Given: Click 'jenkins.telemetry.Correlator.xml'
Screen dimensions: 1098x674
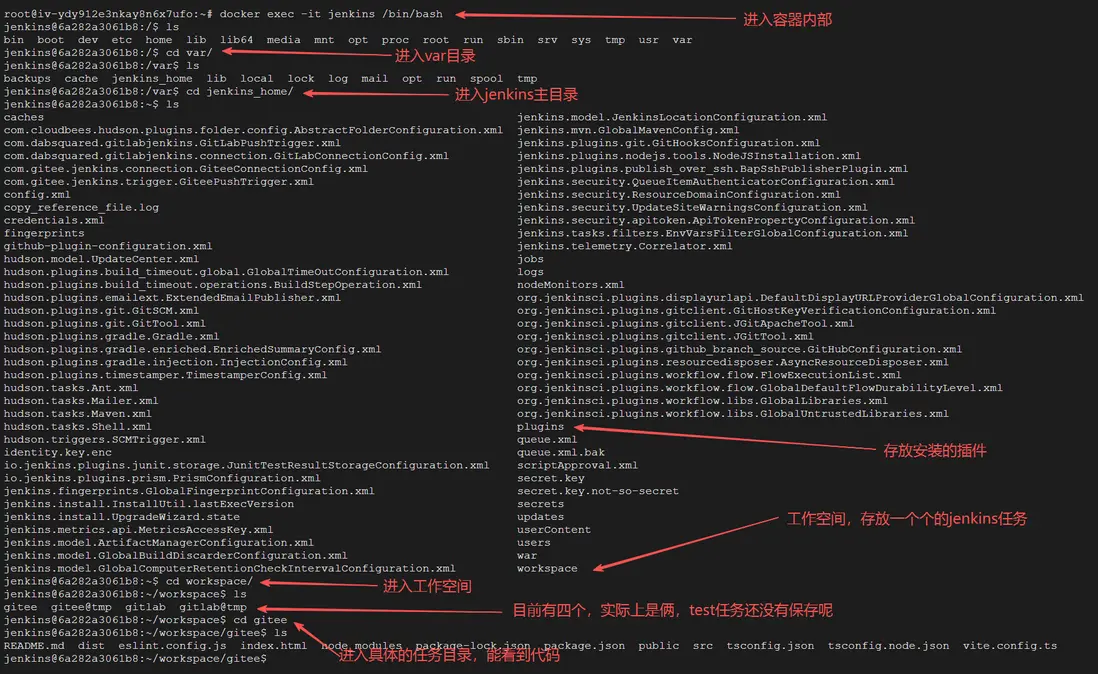Looking at the screenshot, I should pyautogui.click(x=625, y=246).
